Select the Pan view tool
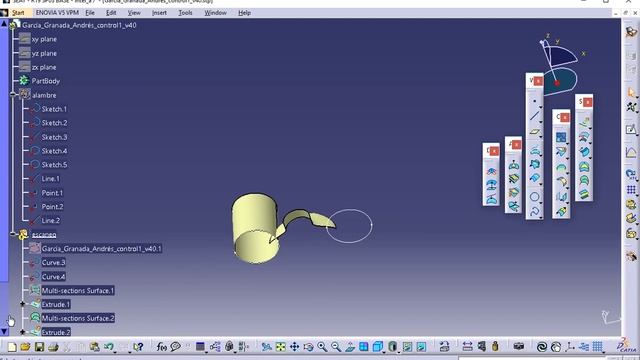 point(294,347)
